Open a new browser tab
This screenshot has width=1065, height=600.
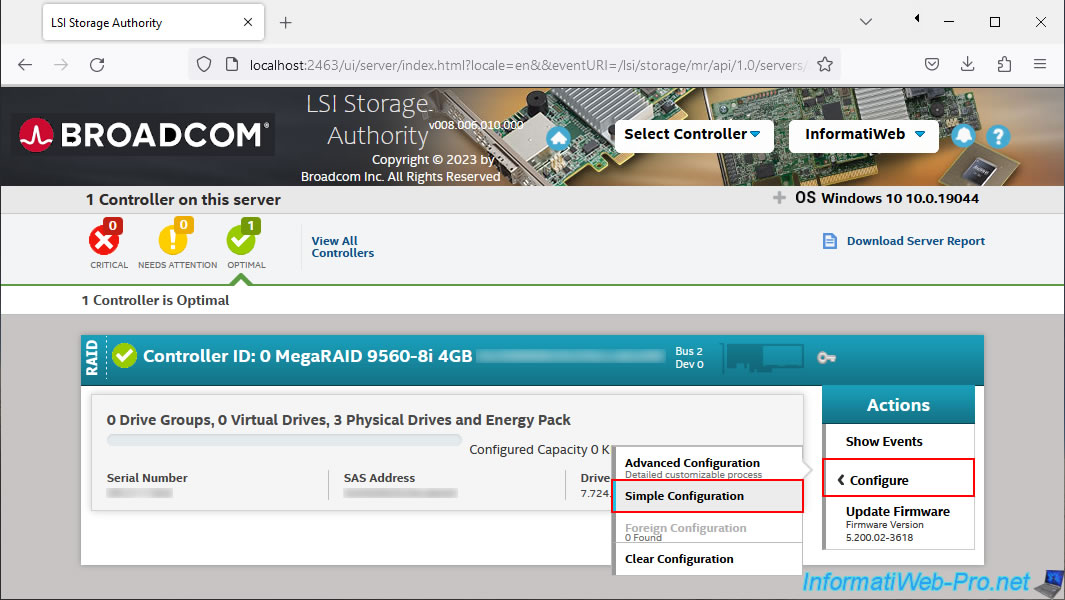[x=286, y=23]
